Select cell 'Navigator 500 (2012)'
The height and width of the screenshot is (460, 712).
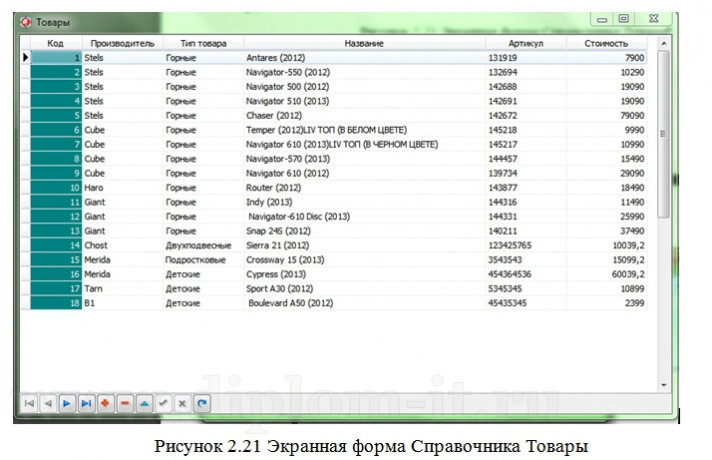pyautogui.click(x=364, y=87)
